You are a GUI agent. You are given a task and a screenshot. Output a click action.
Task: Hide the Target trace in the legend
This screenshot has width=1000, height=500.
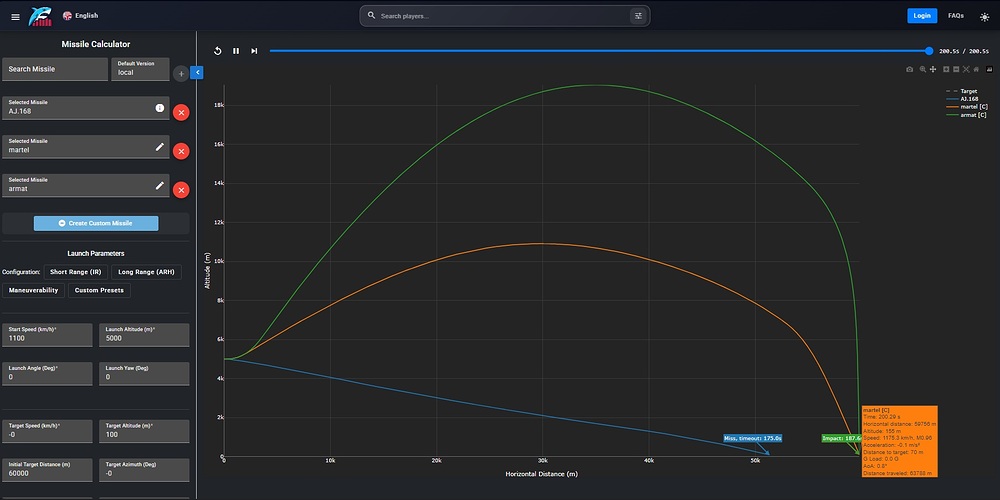pyautogui.click(x=968, y=91)
